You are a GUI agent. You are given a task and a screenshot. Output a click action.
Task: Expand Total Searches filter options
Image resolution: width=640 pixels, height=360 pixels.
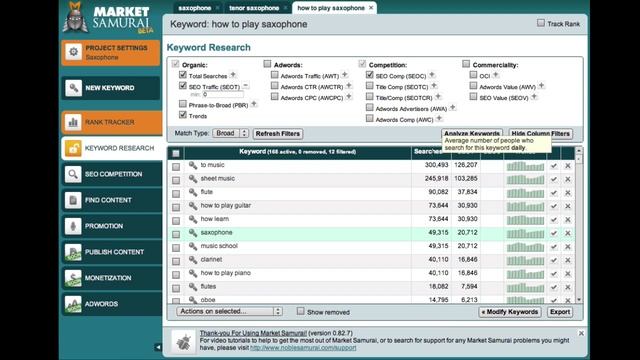(233, 75)
